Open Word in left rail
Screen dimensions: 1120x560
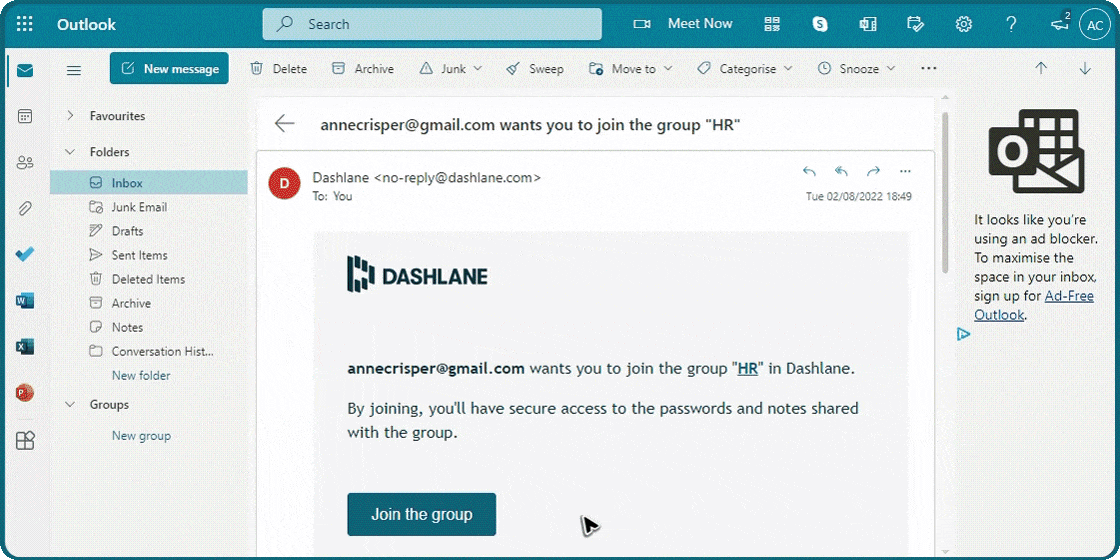tap(25, 301)
